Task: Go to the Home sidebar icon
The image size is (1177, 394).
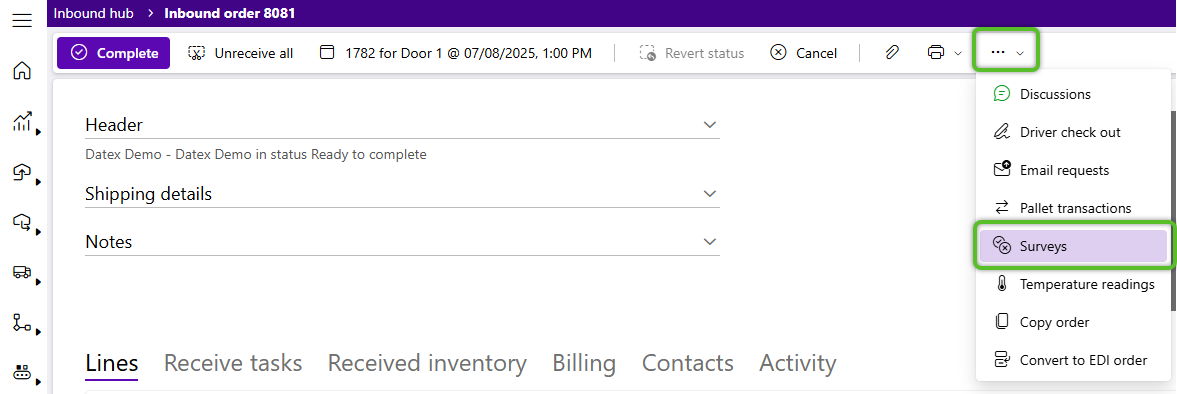Action: coord(23,71)
